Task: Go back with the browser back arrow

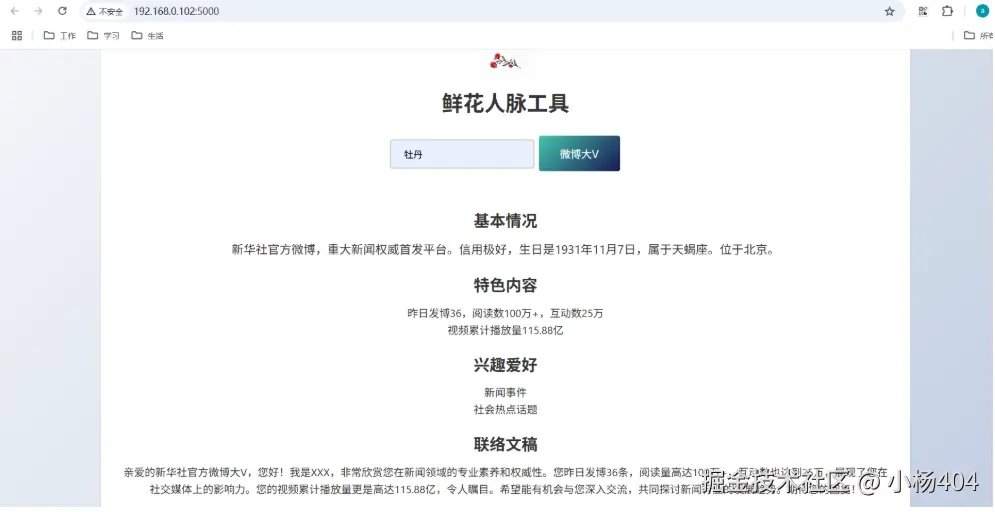Action: pyautogui.click(x=15, y=11)
